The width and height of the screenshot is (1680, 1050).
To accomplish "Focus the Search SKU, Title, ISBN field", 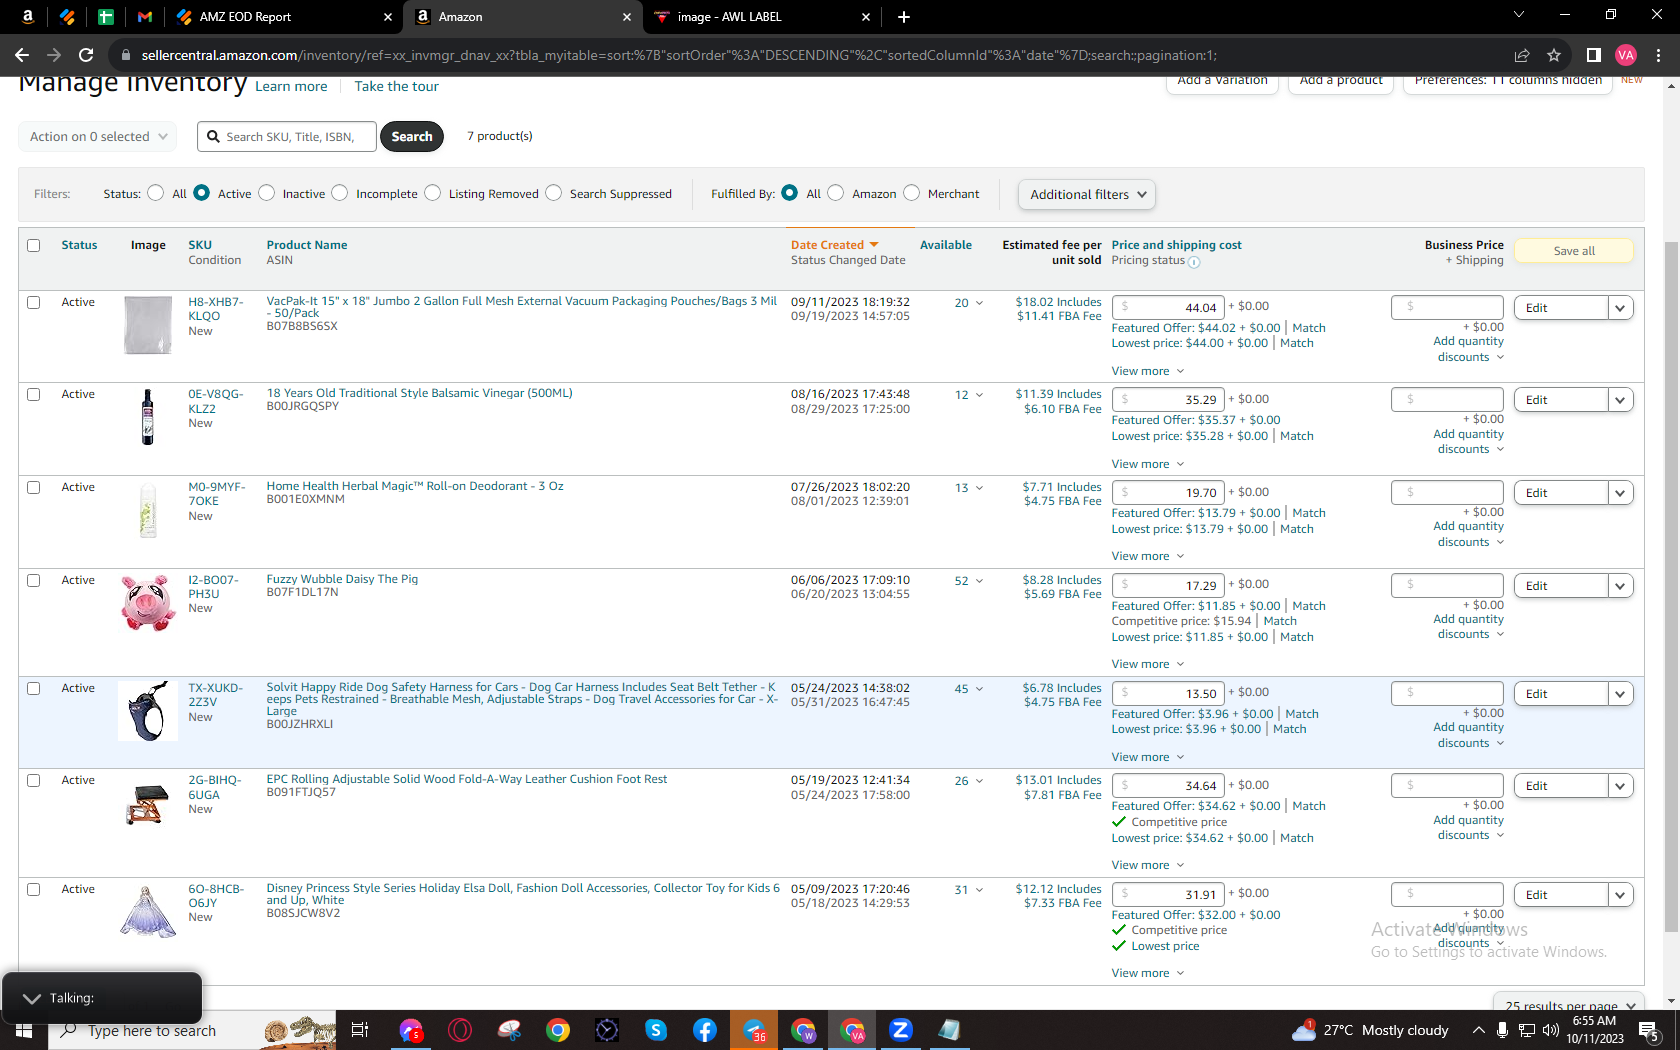I will (x=287, y=136).
